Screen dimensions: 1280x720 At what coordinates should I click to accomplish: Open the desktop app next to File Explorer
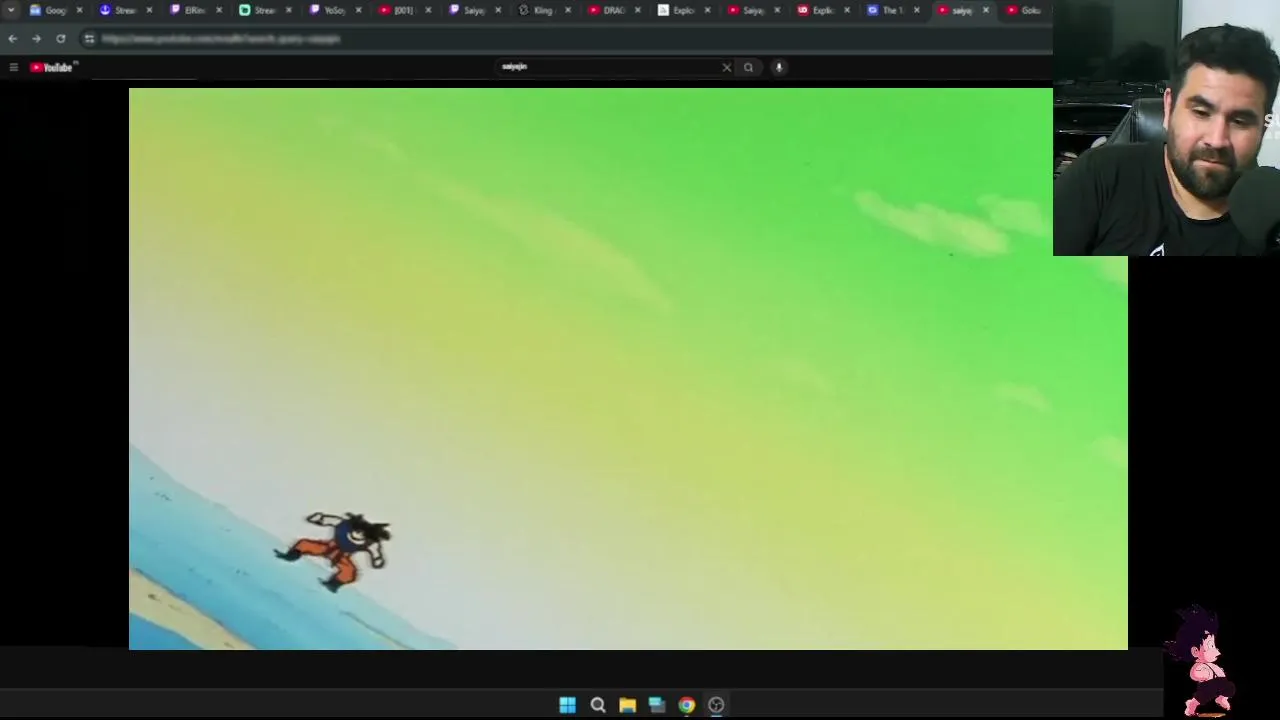[657, 705]
